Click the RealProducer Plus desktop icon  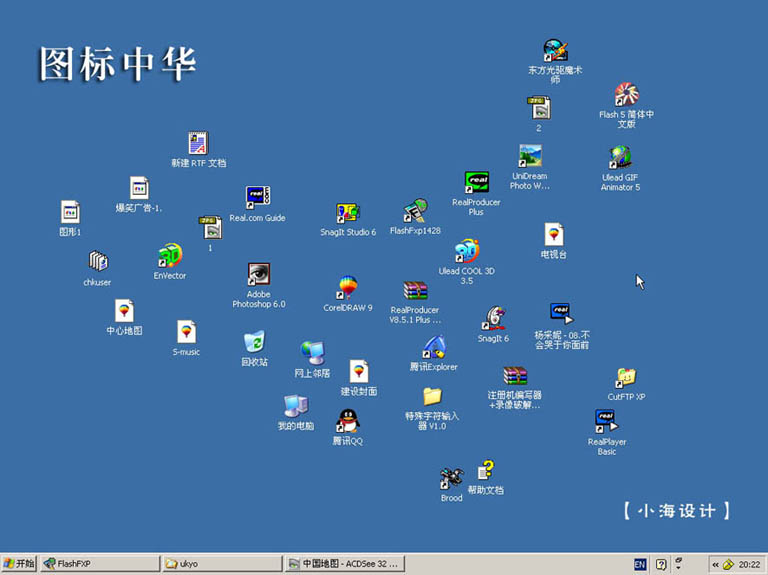point(476,183)
